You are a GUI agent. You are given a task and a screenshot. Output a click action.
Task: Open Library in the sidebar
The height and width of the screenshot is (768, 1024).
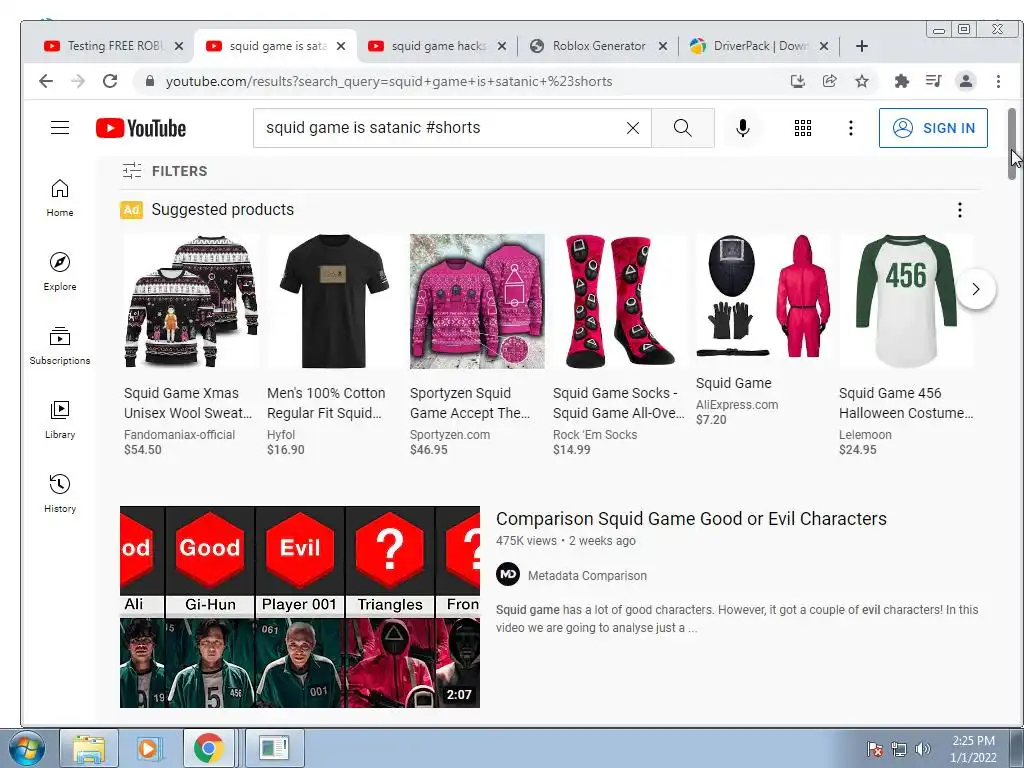(60, 419)
